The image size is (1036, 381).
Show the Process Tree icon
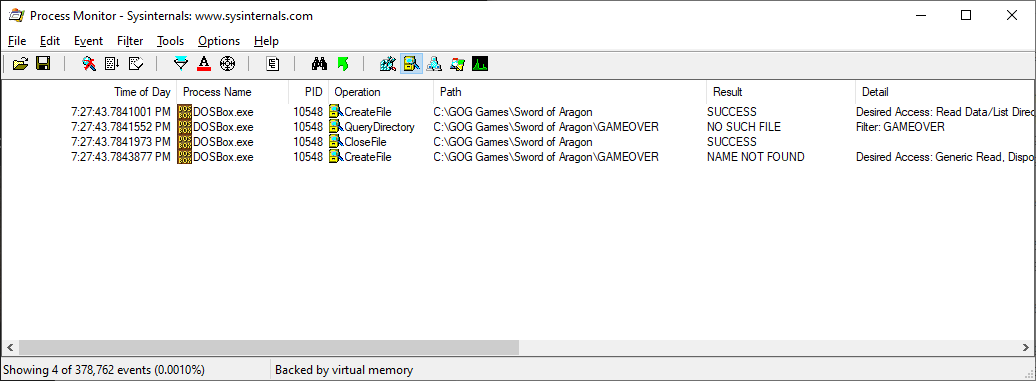[x=273, y=64]
